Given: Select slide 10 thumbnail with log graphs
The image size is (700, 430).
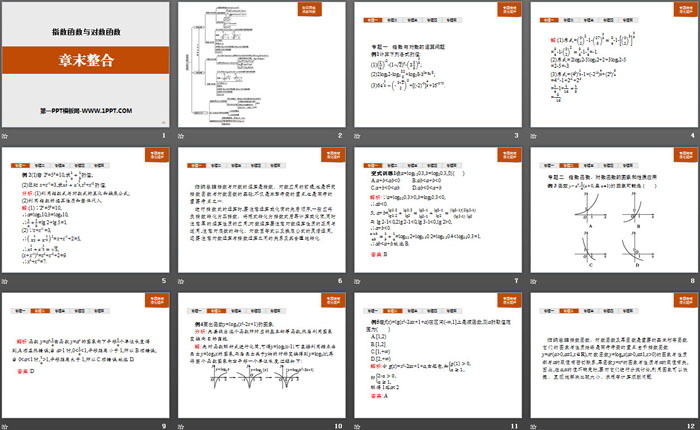Looking at the screenshot, I should (262, 355).
